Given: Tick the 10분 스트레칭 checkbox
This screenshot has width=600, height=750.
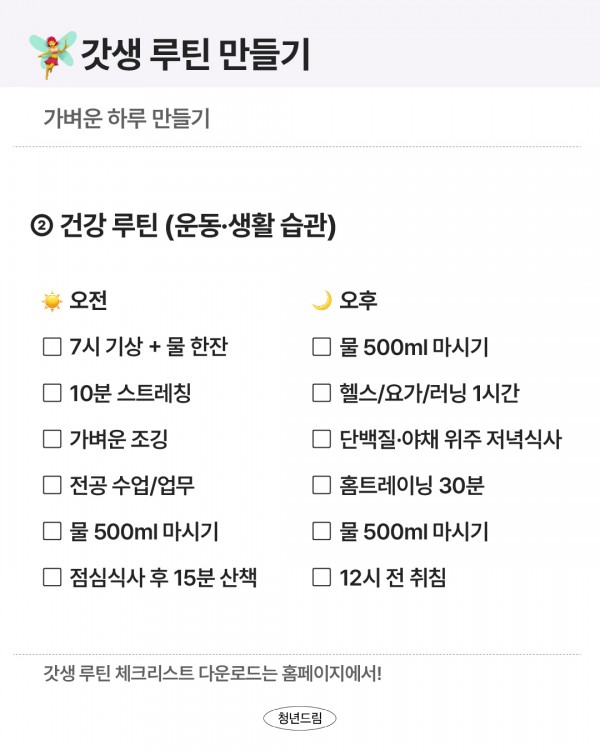Looking at the screenshot, I should pos(52,393).
